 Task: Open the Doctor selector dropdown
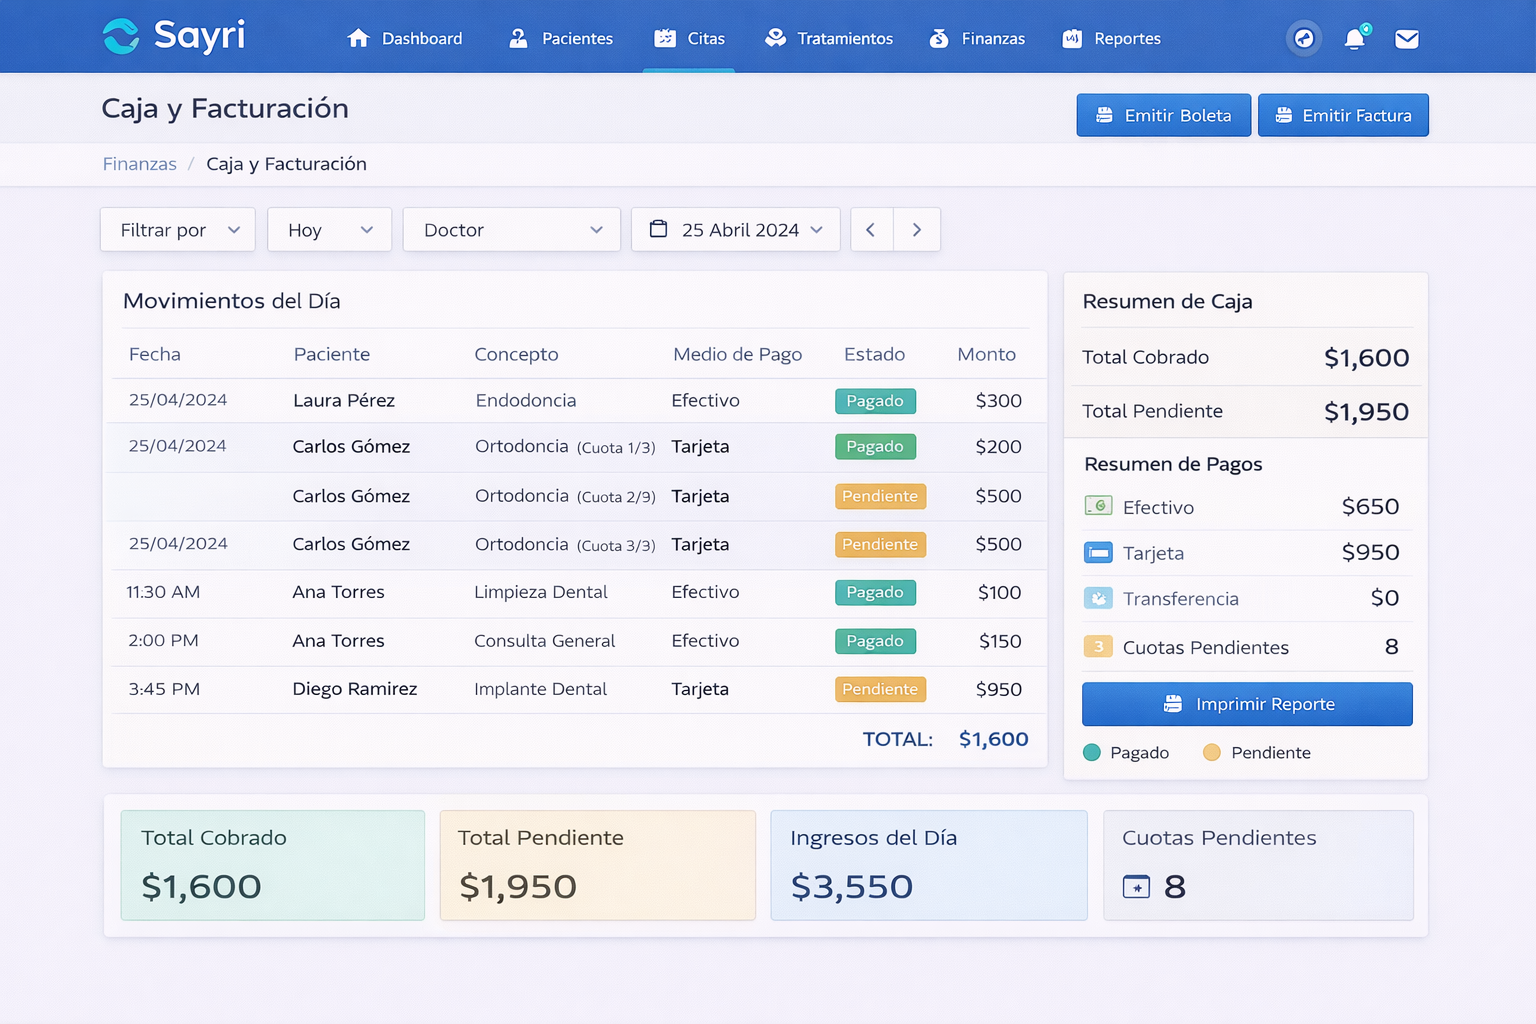coord(511,230)
